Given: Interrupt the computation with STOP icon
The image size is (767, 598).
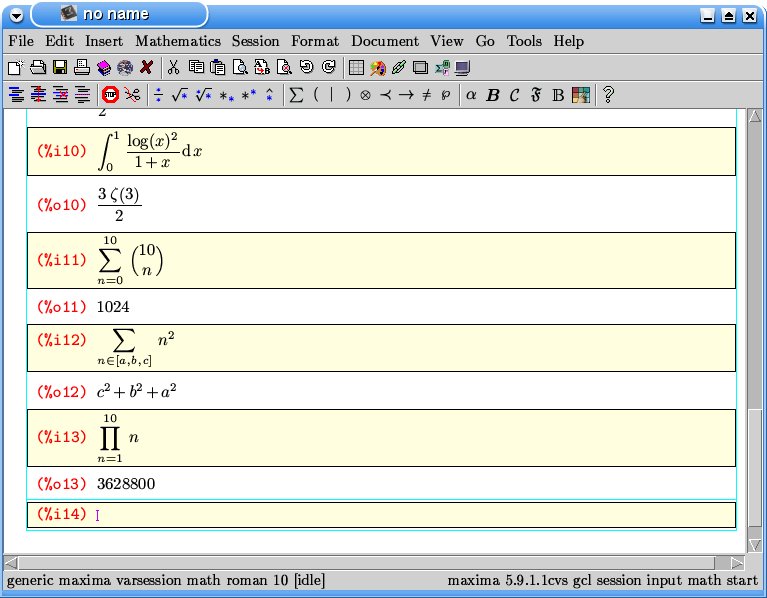Looking at the screenshot, I should click(x=111, y=94).
